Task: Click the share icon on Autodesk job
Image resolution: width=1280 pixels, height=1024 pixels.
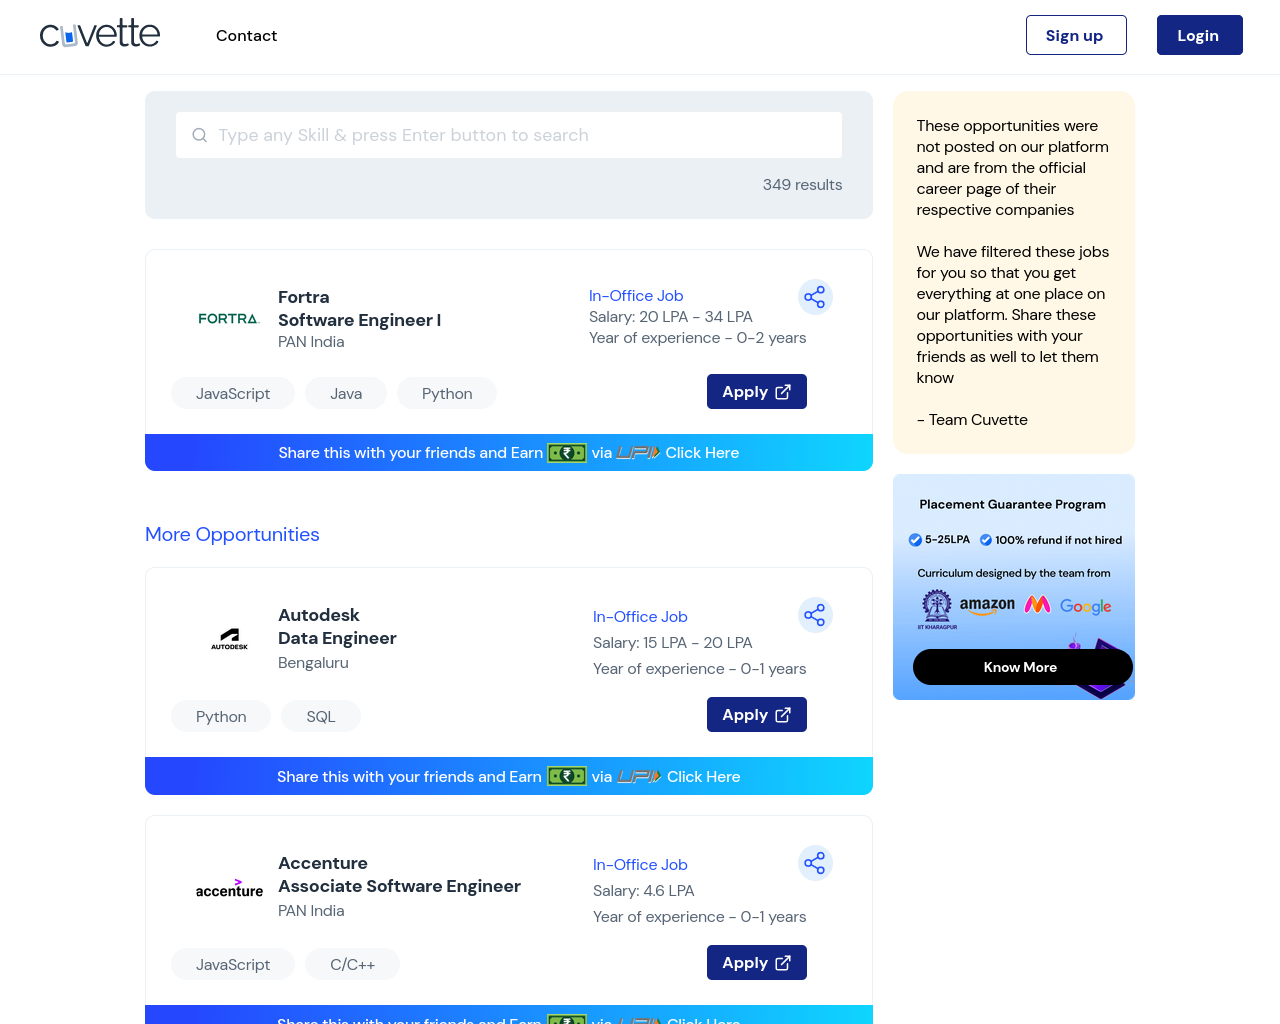Action: click(x=815, y=615)
